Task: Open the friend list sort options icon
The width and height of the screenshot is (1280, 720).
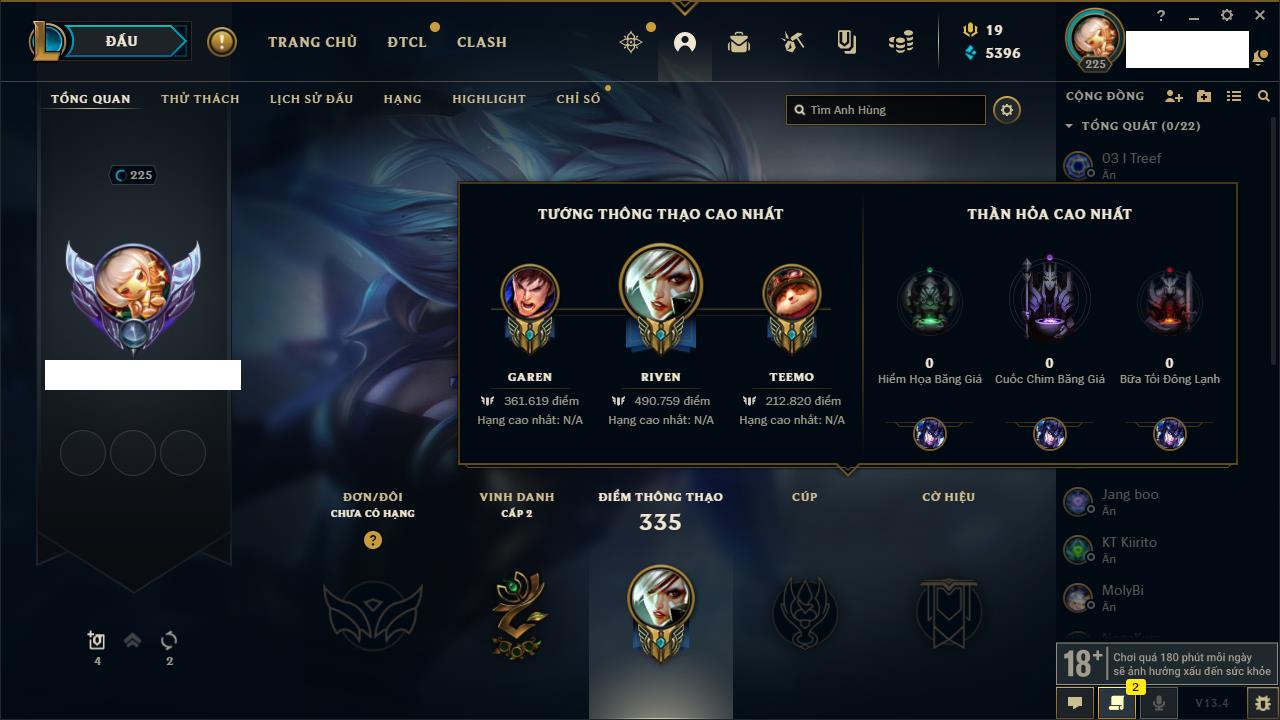Action: pyautogui.click(x=1234, y=96)
